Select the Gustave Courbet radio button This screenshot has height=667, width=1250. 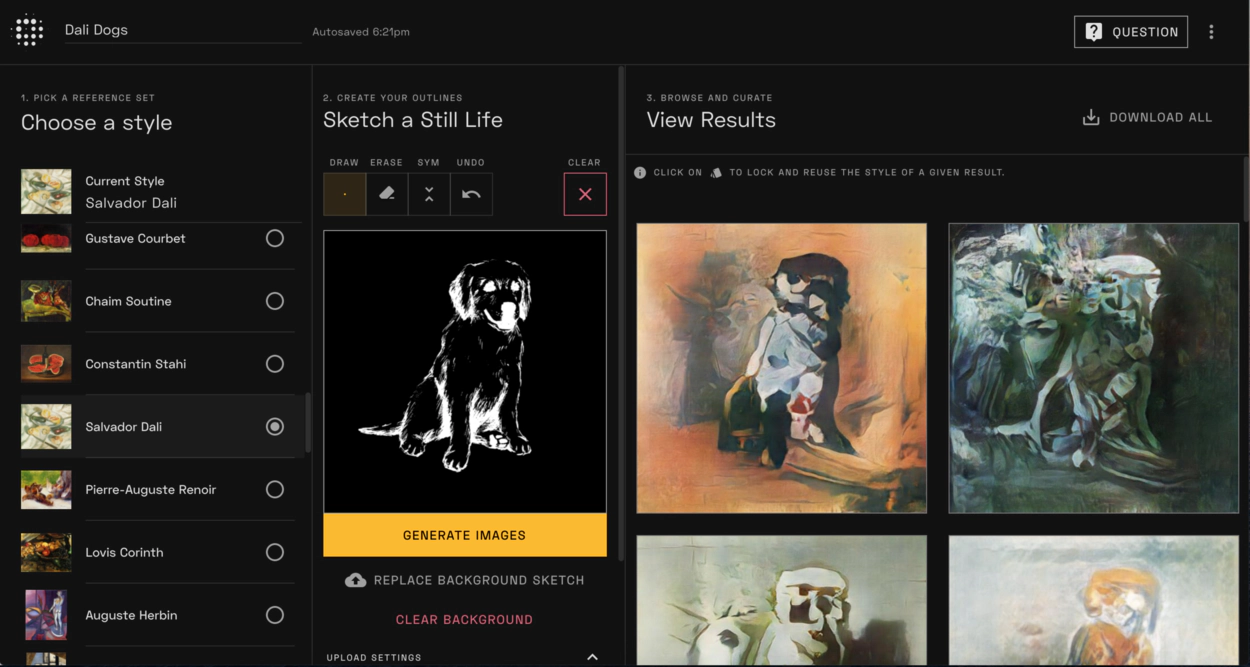[x=275, y=238]
